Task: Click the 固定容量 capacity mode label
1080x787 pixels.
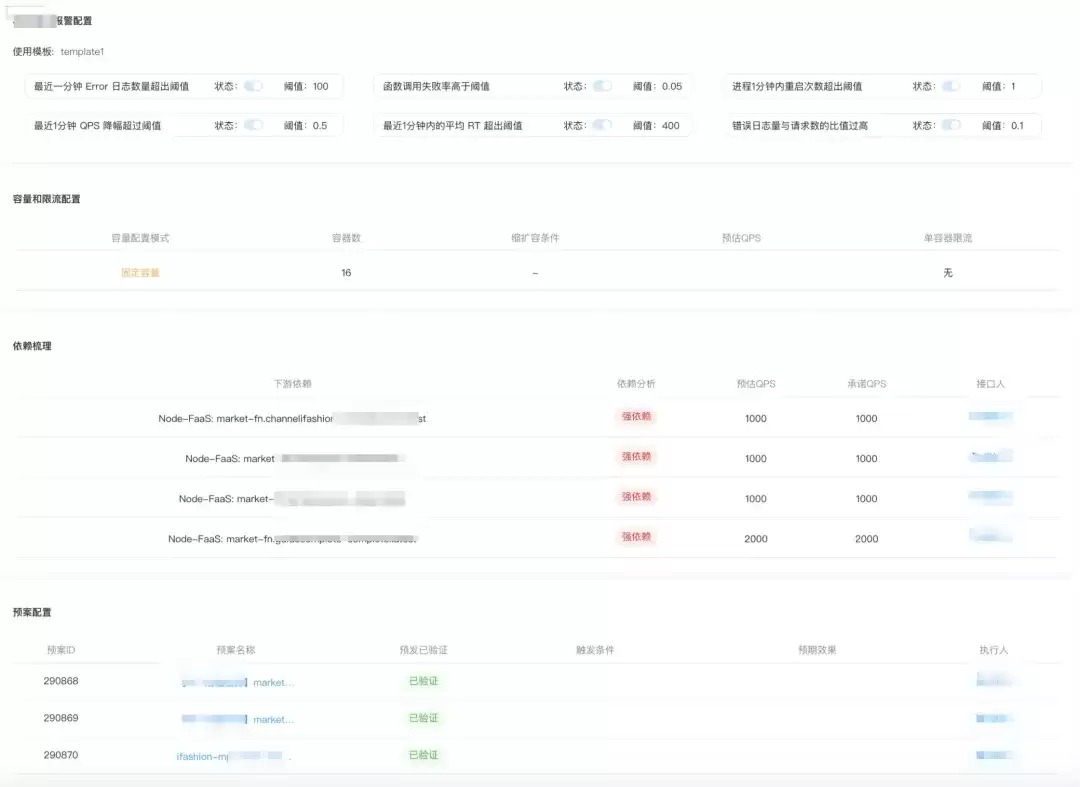Action: tap(141, 273)
